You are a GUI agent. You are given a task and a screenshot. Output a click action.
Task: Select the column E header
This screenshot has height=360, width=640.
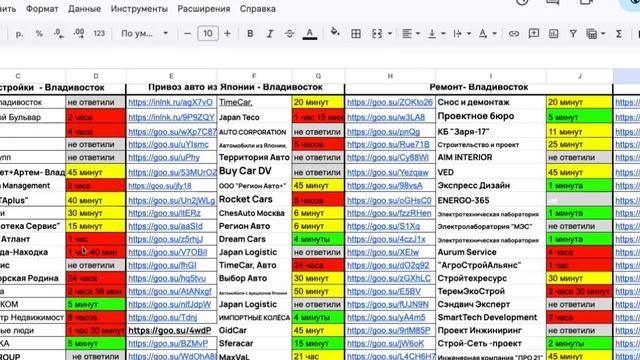171,76
